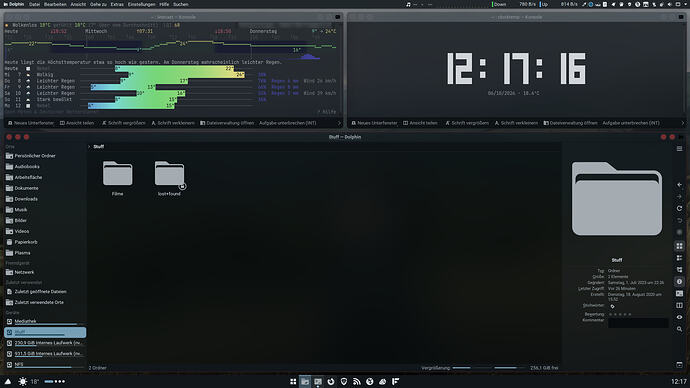
Task: Click the undo arrow in Dolphin's toolbar
Action: 679,220
